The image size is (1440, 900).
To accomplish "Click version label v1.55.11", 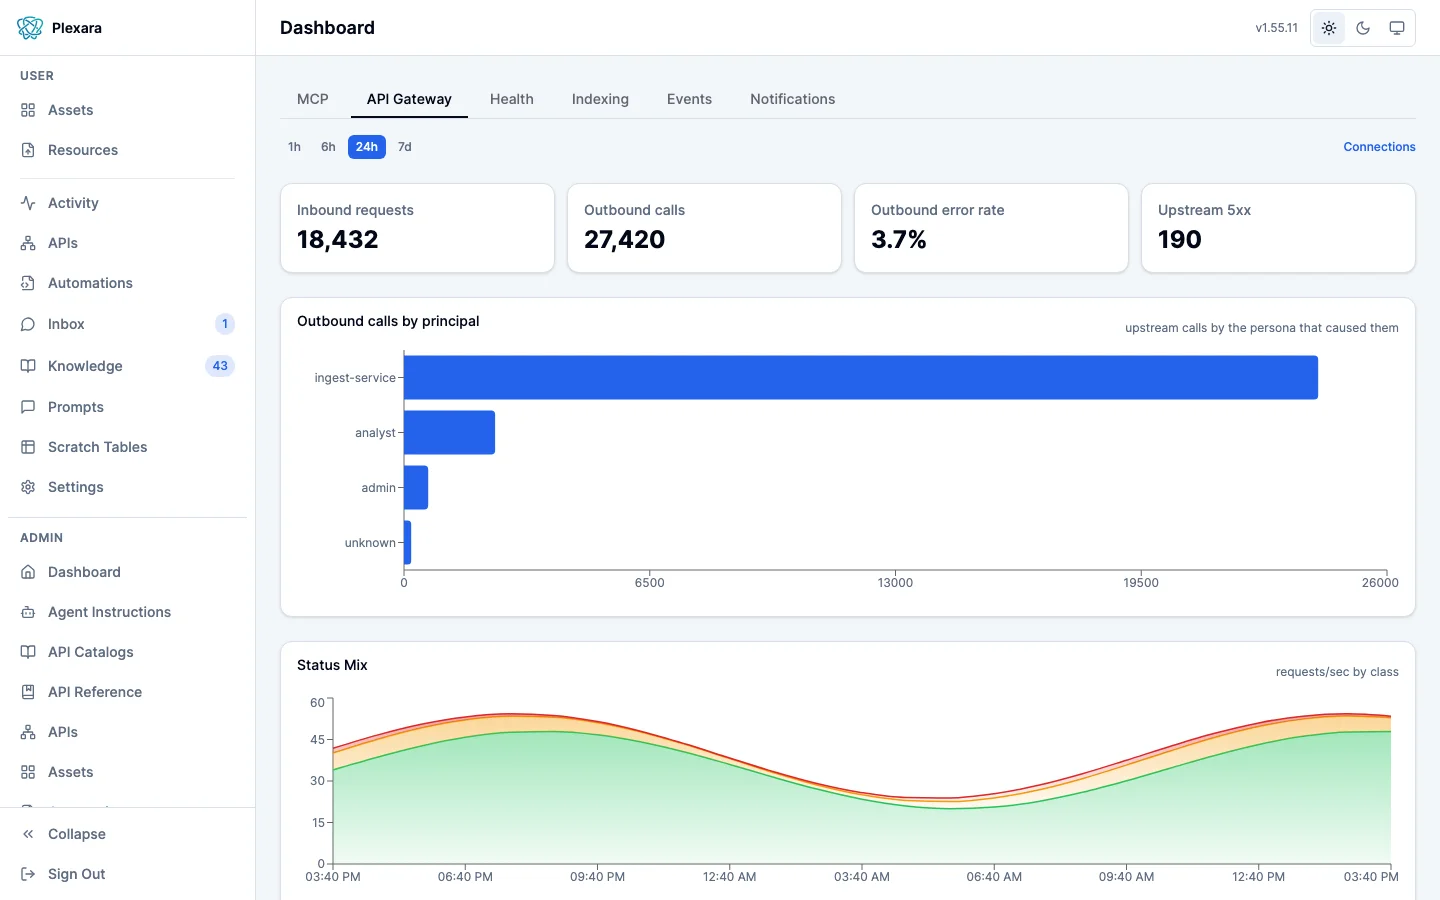I will 1277,28.
